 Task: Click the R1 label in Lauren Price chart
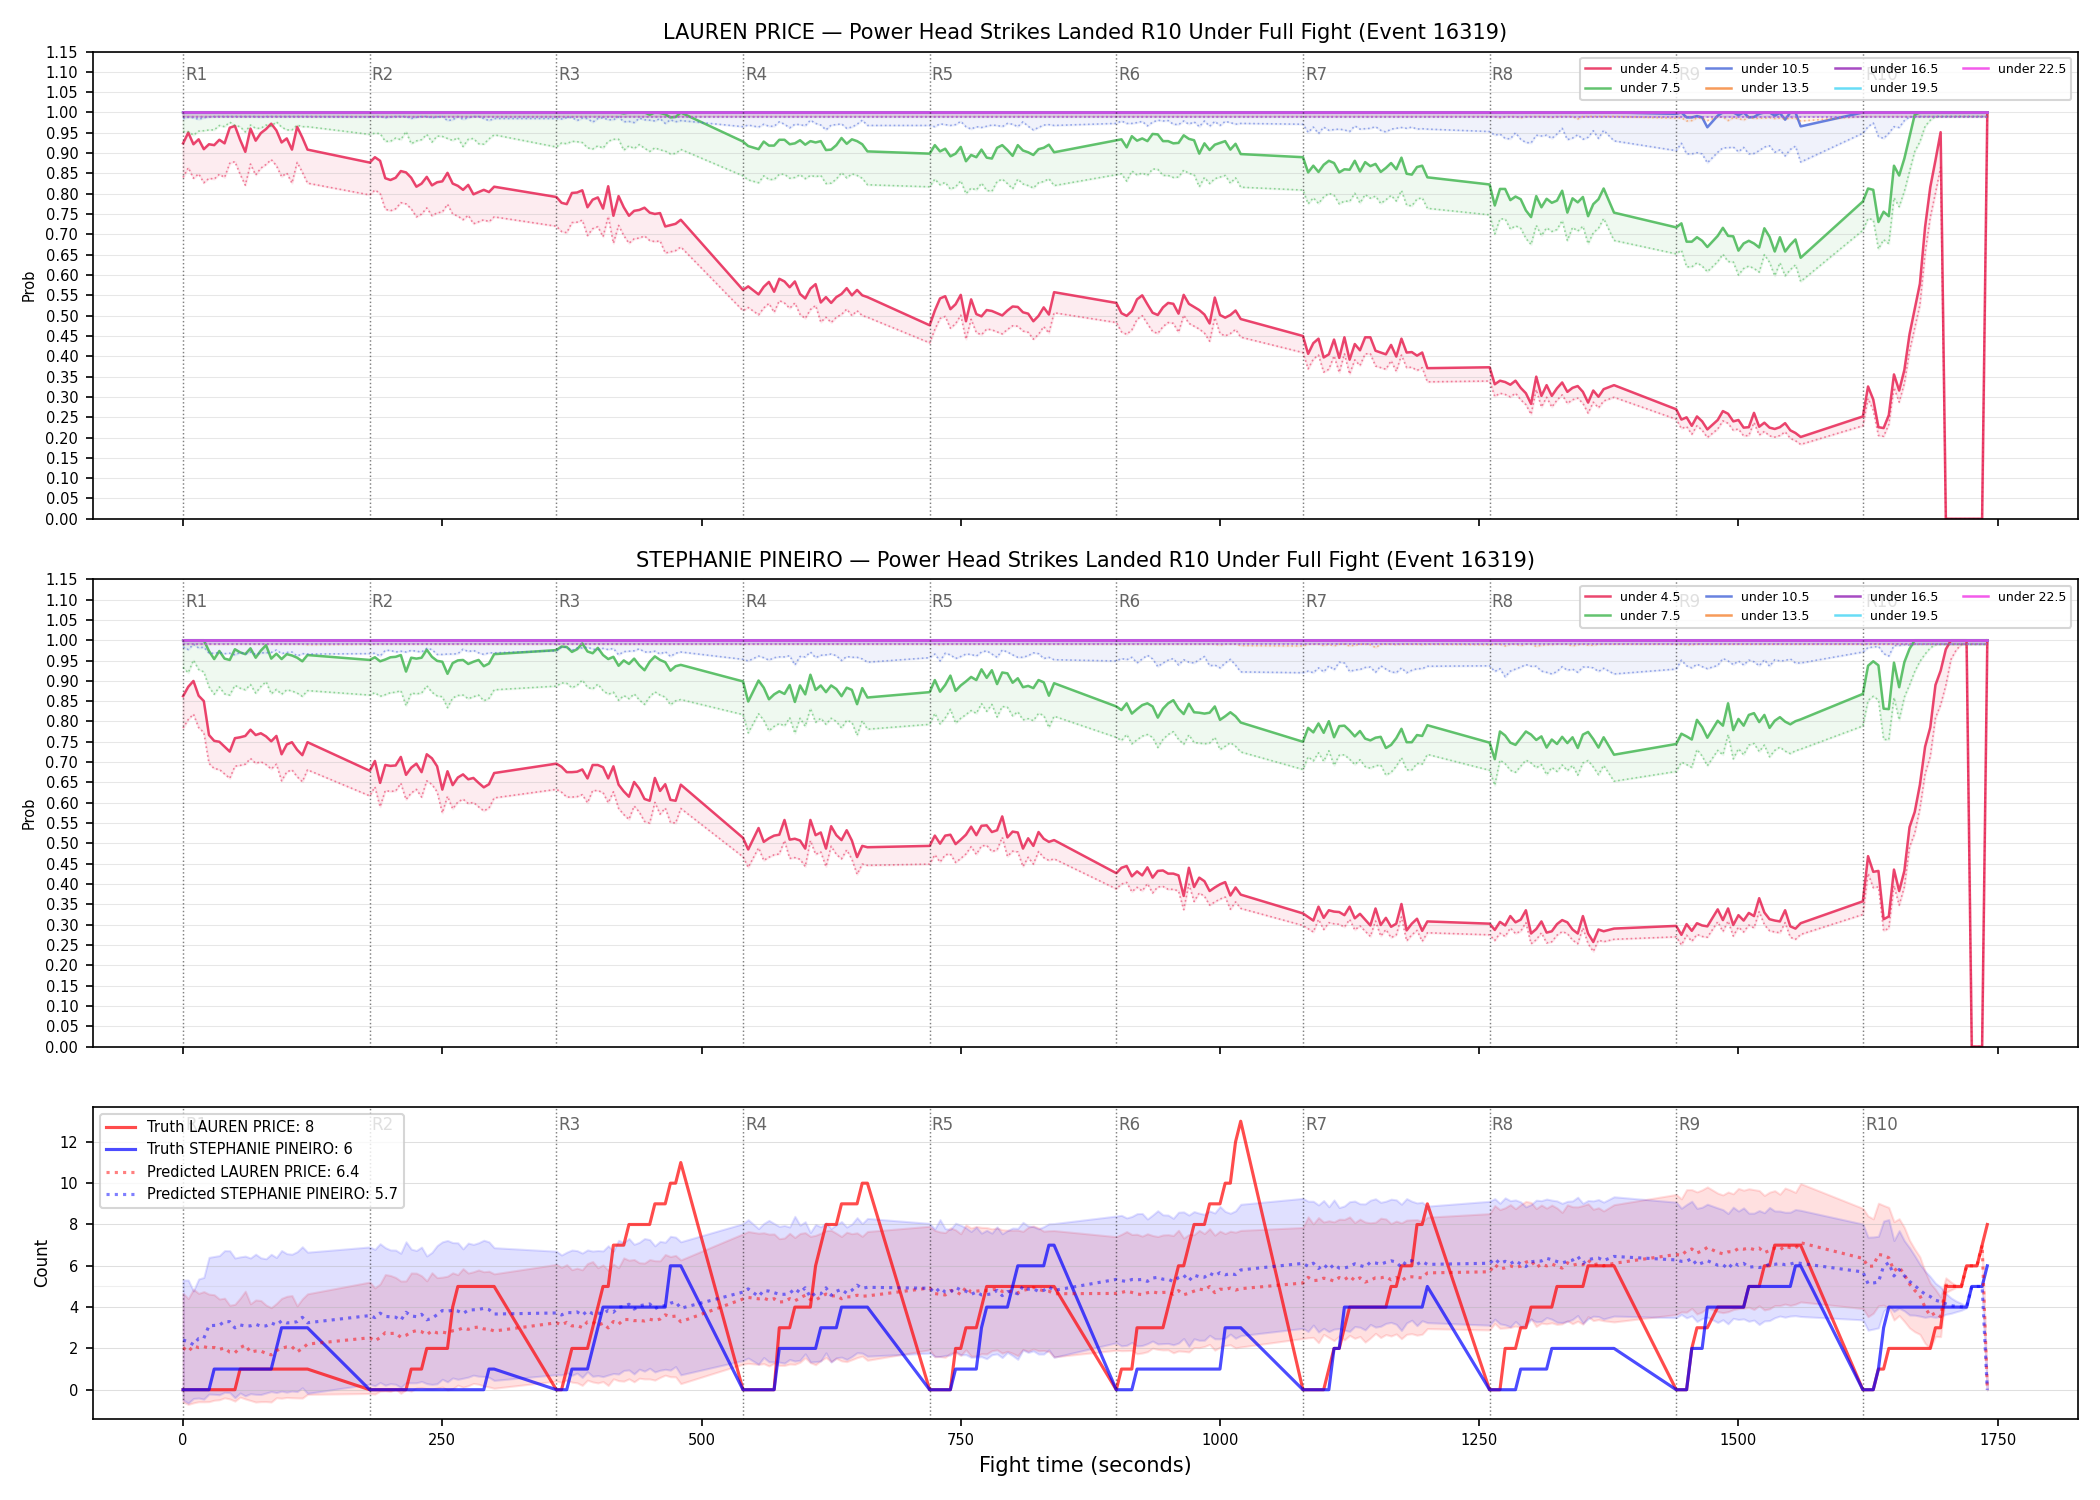coord(196,74)
